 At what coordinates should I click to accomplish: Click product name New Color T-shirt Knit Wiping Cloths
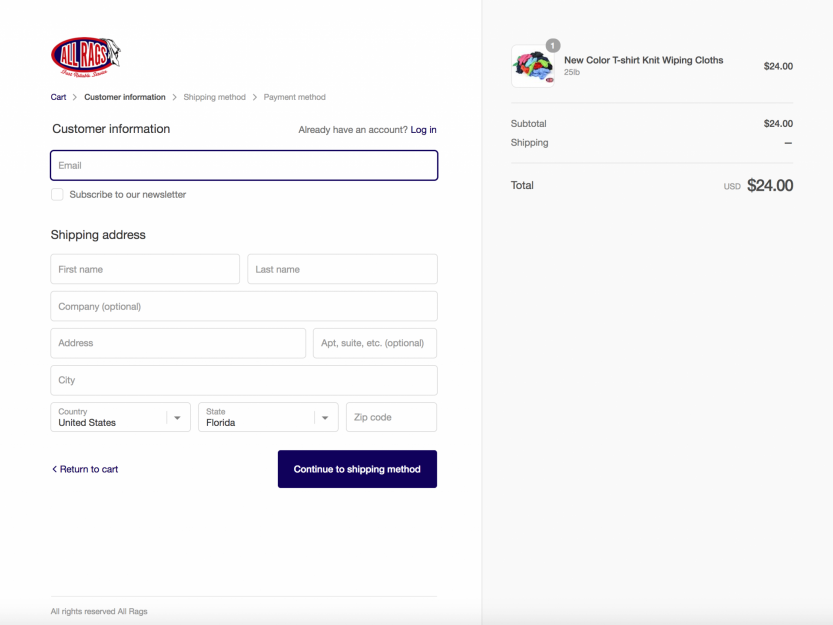tap(643, 60)
